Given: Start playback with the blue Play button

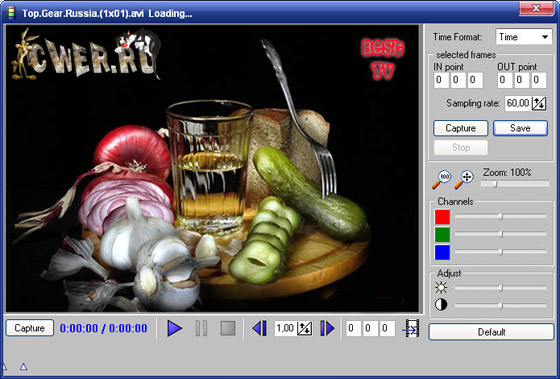Looking at the screenshot, I should click(x=175, y=328).
